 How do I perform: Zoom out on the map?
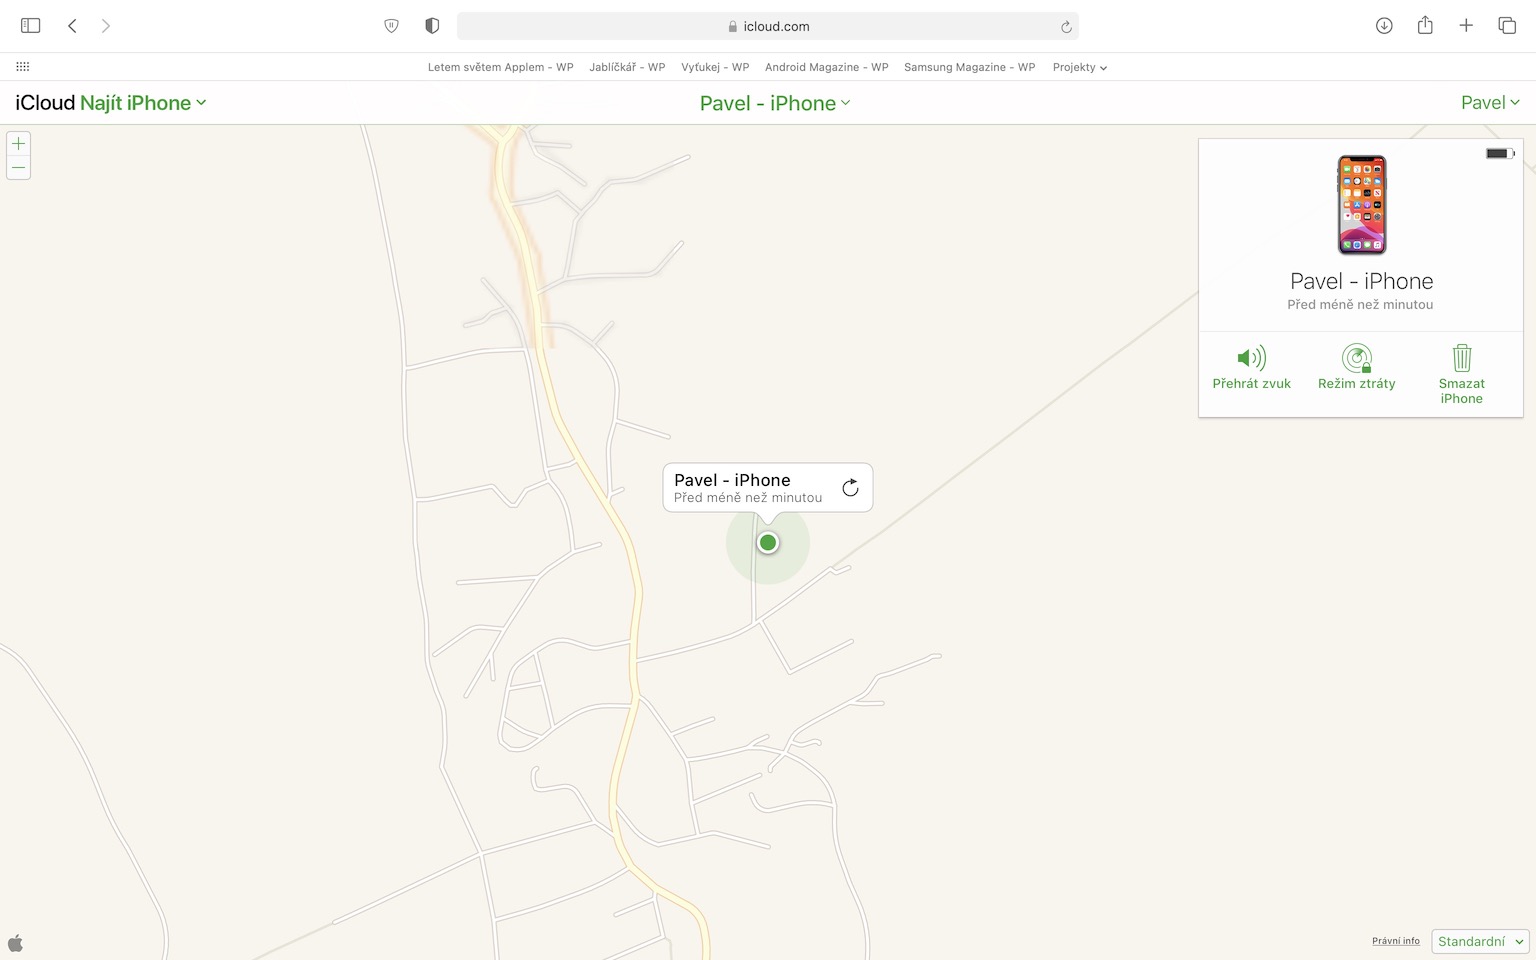coord(18,167)
